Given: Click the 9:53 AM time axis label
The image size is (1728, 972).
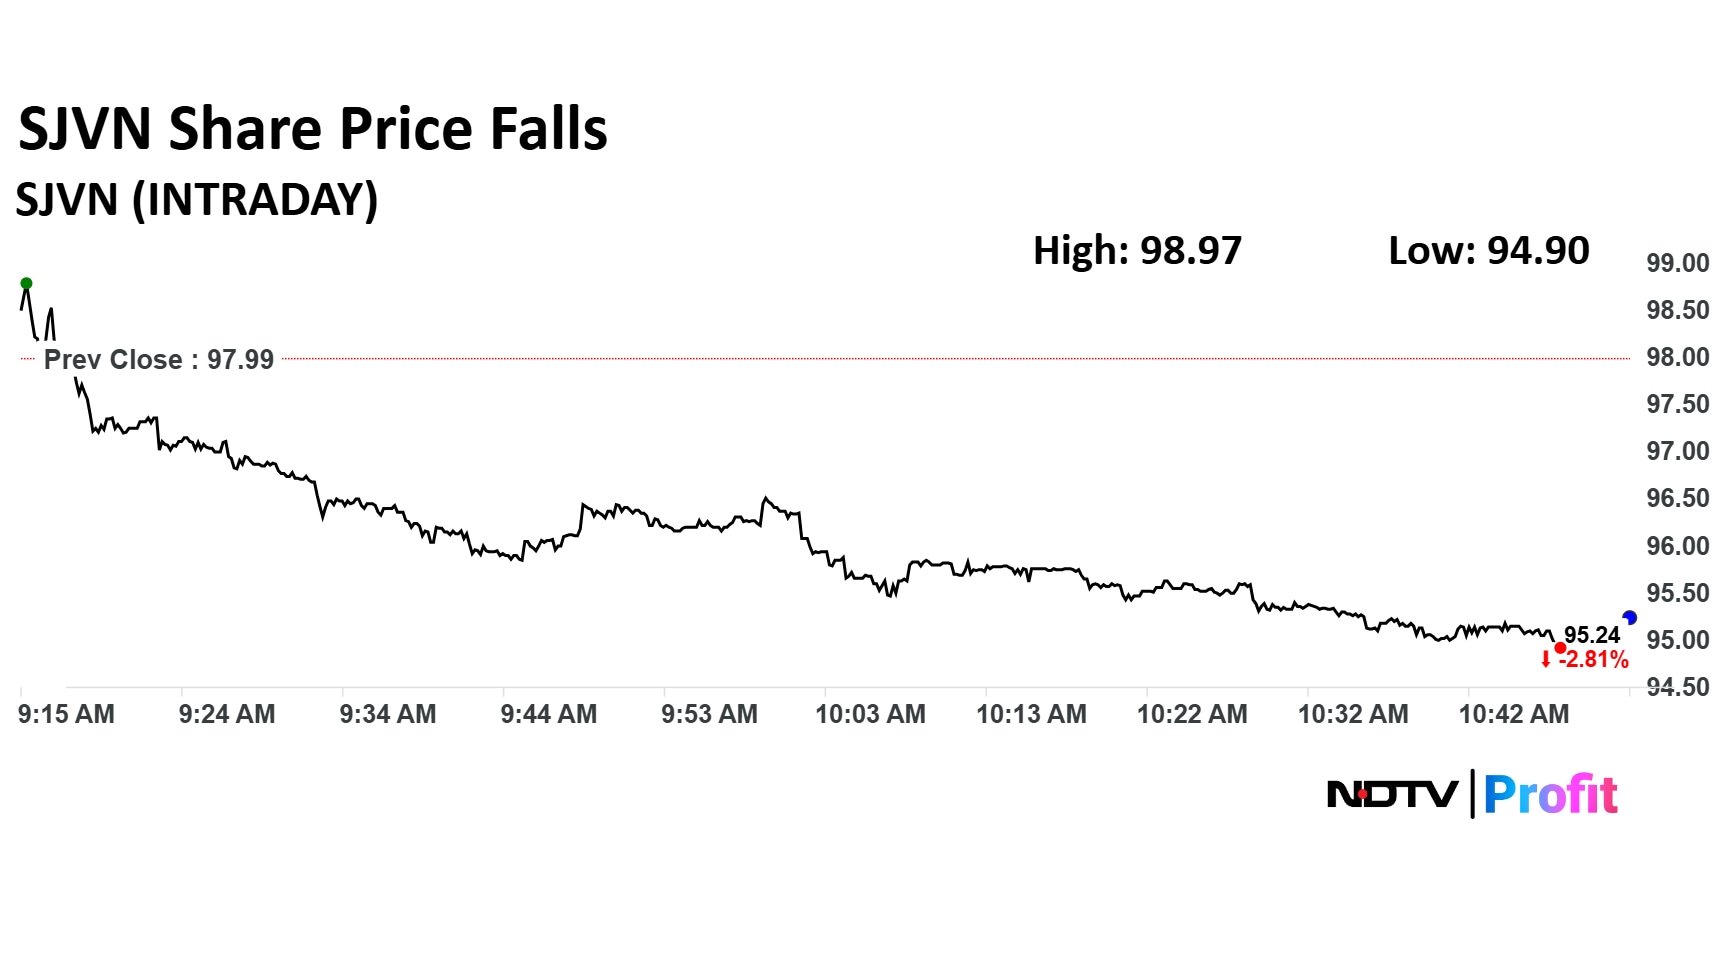Looking at the screenshot, I should coord(709,714).
